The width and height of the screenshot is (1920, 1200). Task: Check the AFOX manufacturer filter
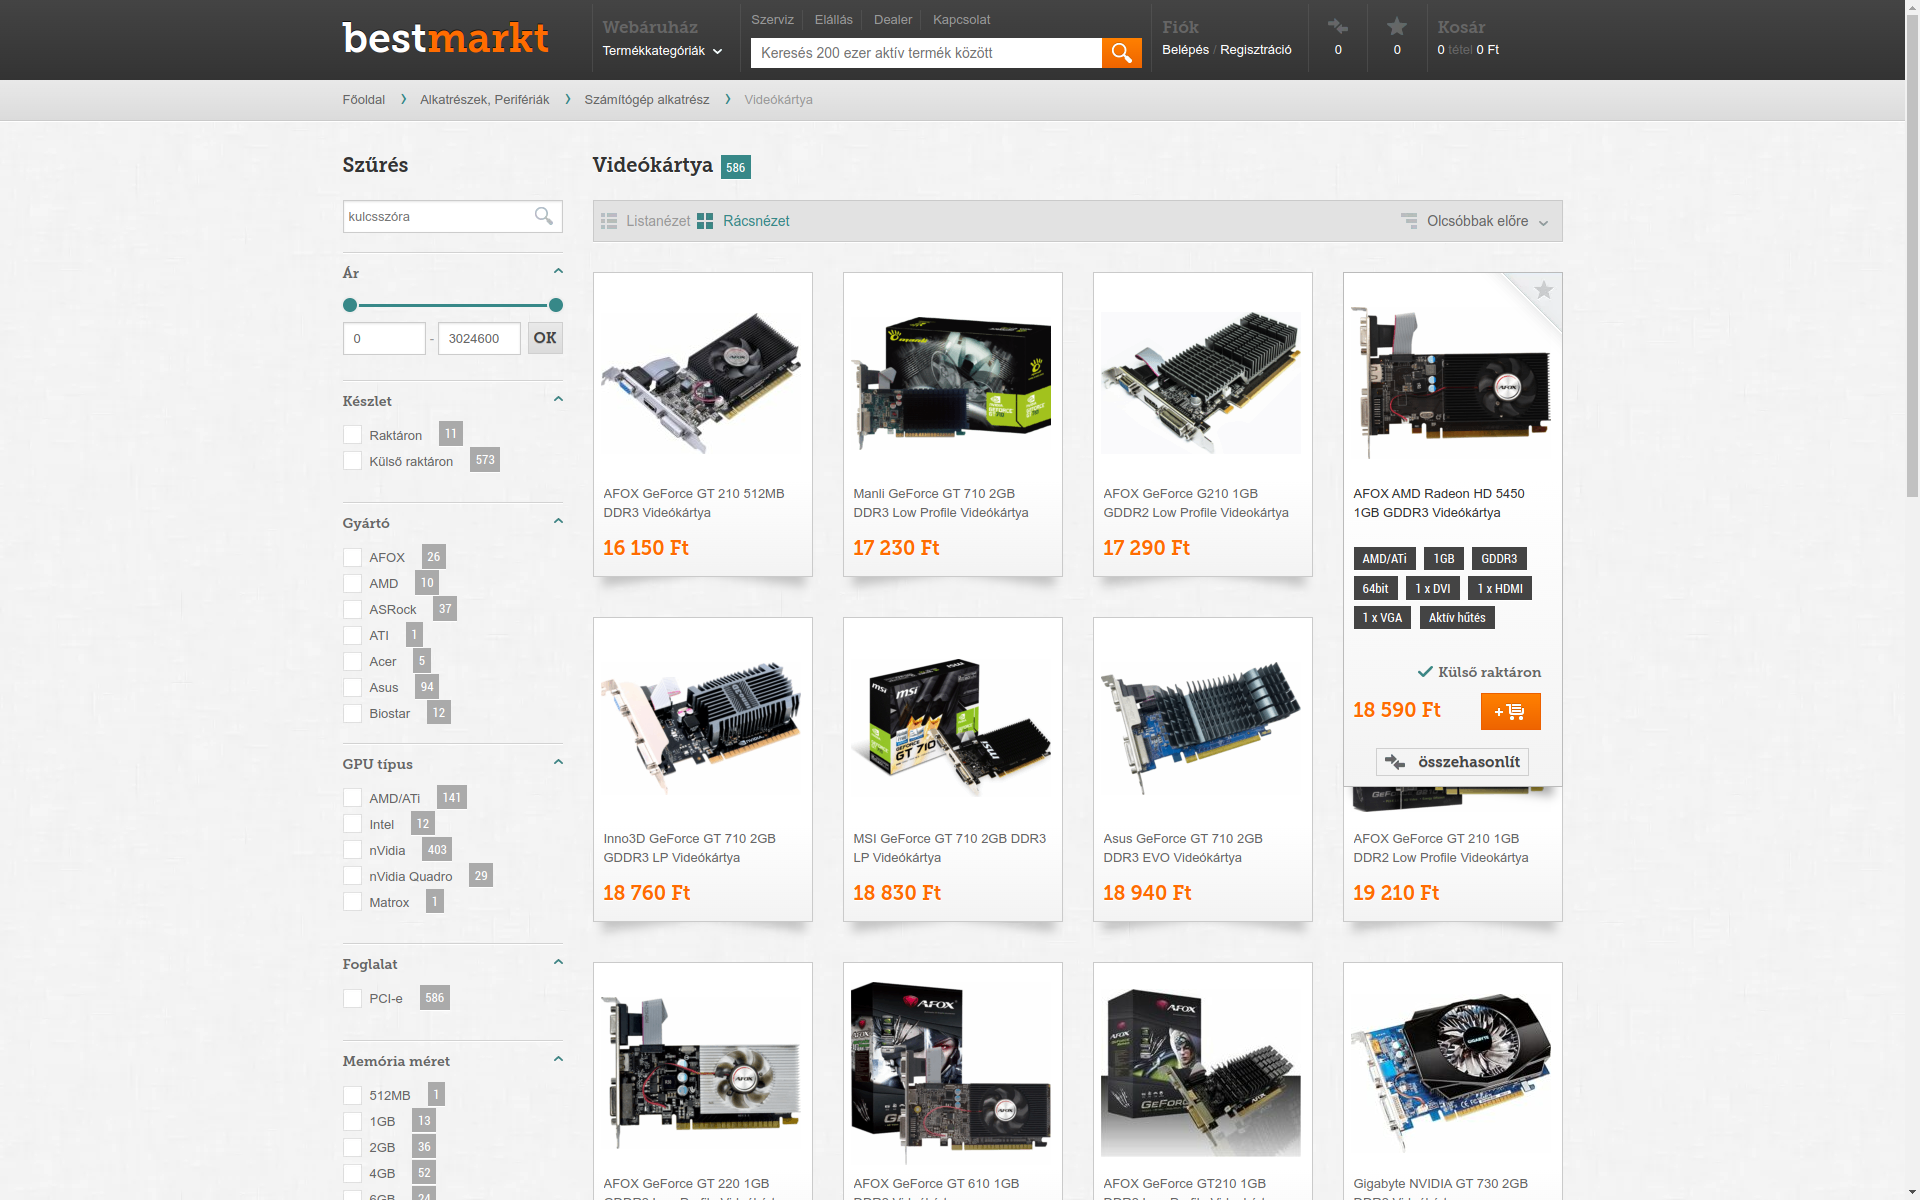click(352, 557)
